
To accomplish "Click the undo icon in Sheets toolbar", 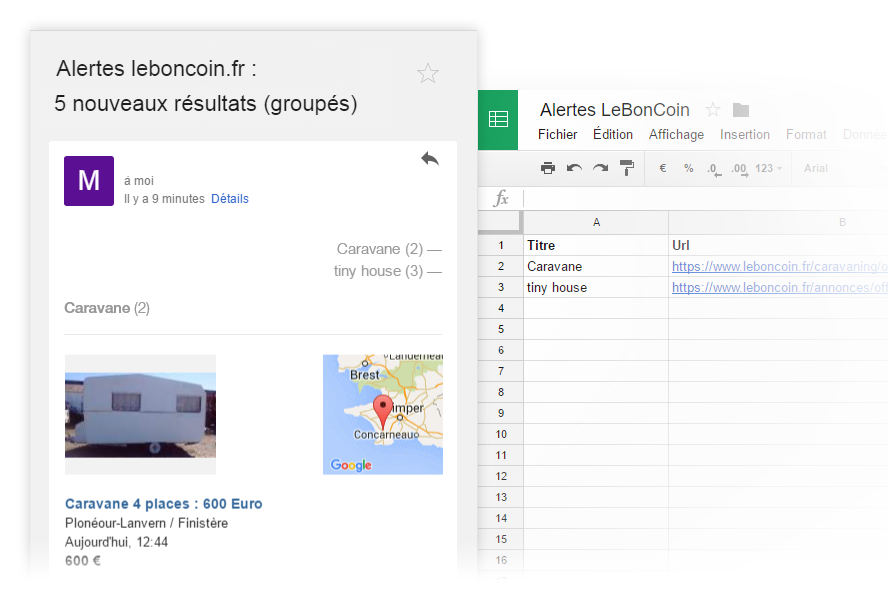I will [x=574, y=168].
